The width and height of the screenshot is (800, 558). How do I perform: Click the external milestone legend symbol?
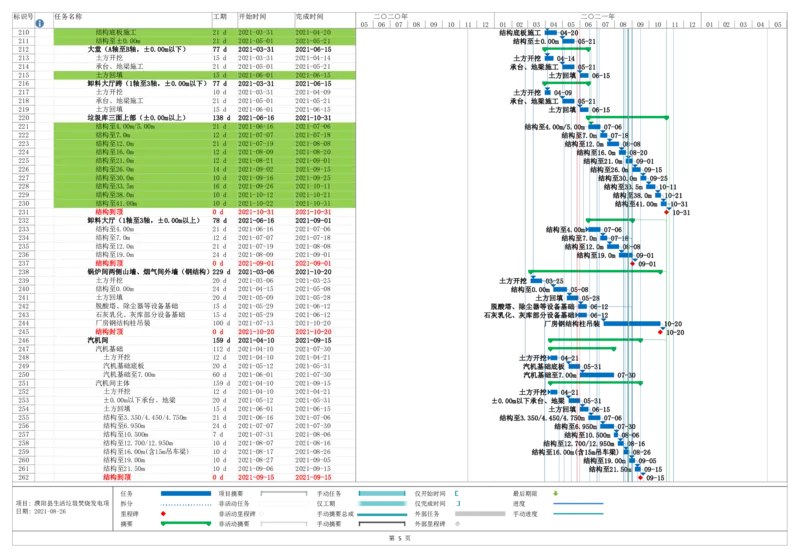tap(457, 523)
